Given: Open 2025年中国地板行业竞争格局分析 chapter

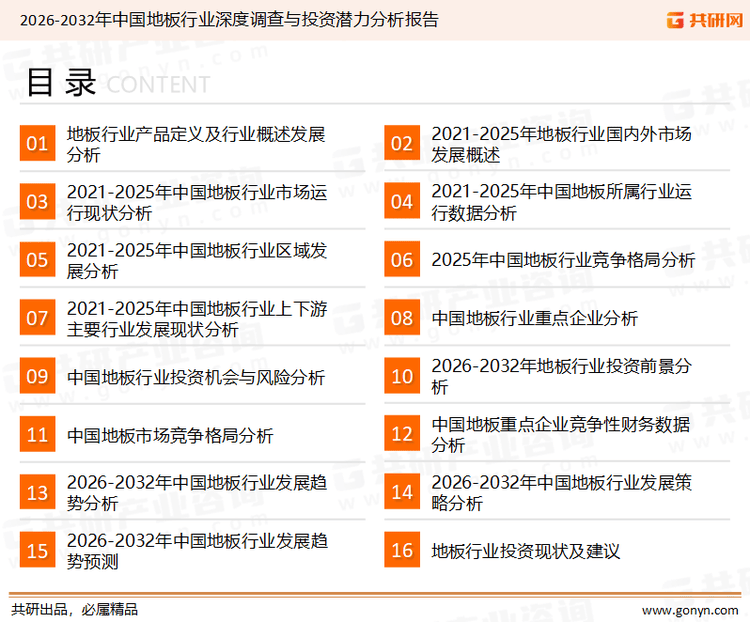Looking at the screenshot, I should click(563, 260).
